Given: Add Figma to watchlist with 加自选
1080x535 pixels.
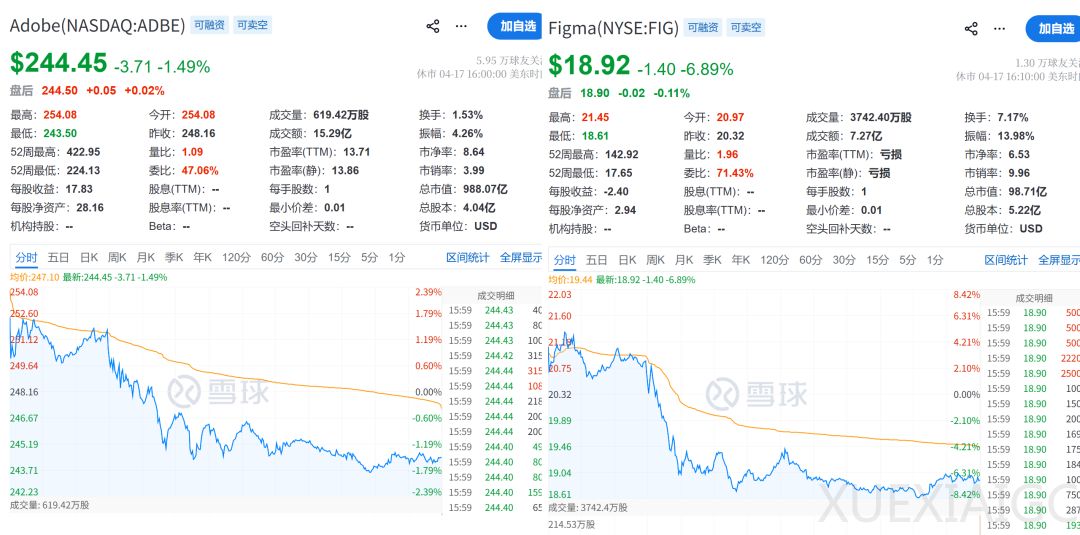Looking at the screenshot, I should click(x=1054, y=29).
